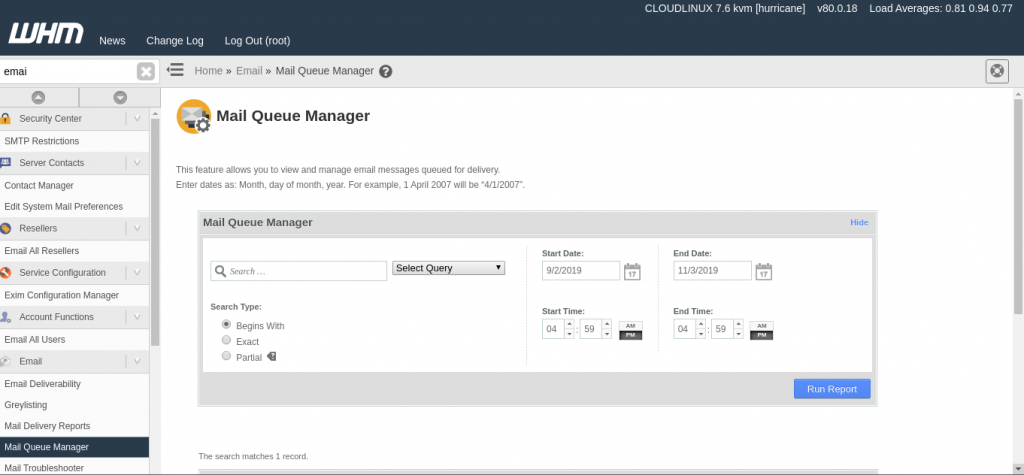Click the info tag icon next to Partial
Viewport: 1024px width, 475px height.
[272, 357]
